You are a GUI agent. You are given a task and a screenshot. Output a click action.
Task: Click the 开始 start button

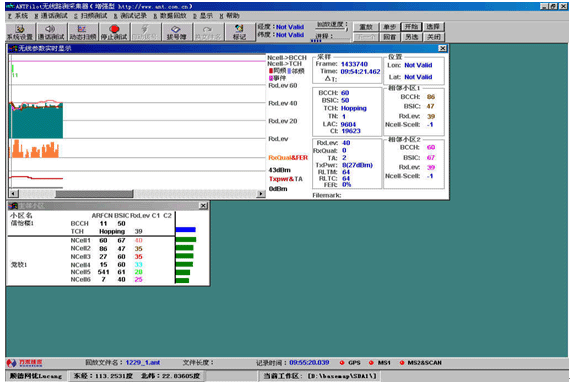point(411,27)
